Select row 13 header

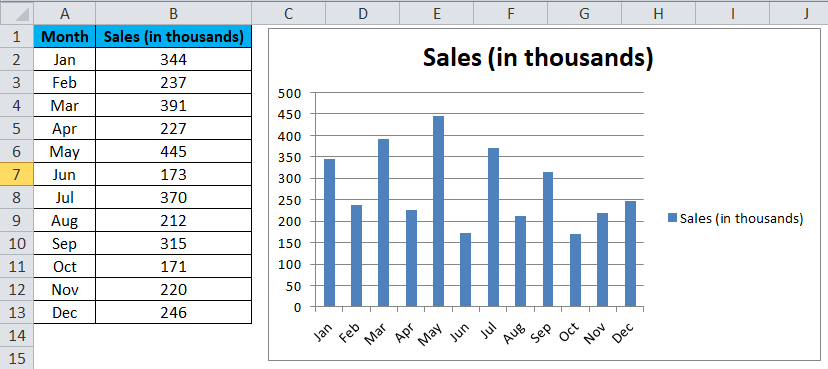pos(16,313)
